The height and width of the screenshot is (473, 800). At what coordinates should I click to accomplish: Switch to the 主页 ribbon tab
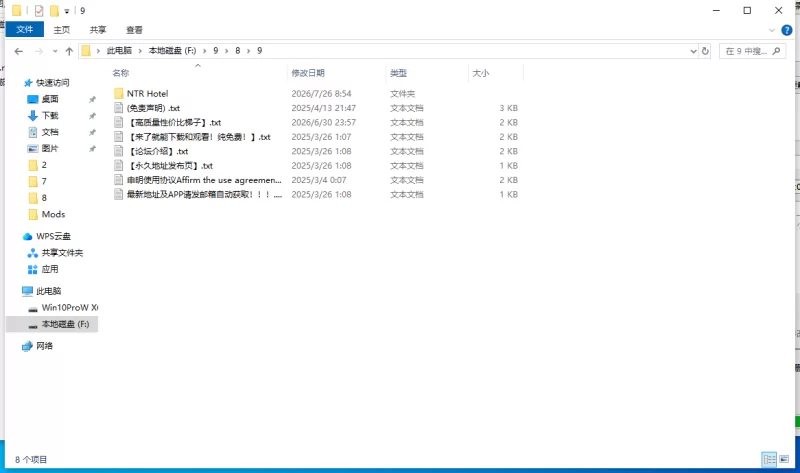tap(62, 30)
